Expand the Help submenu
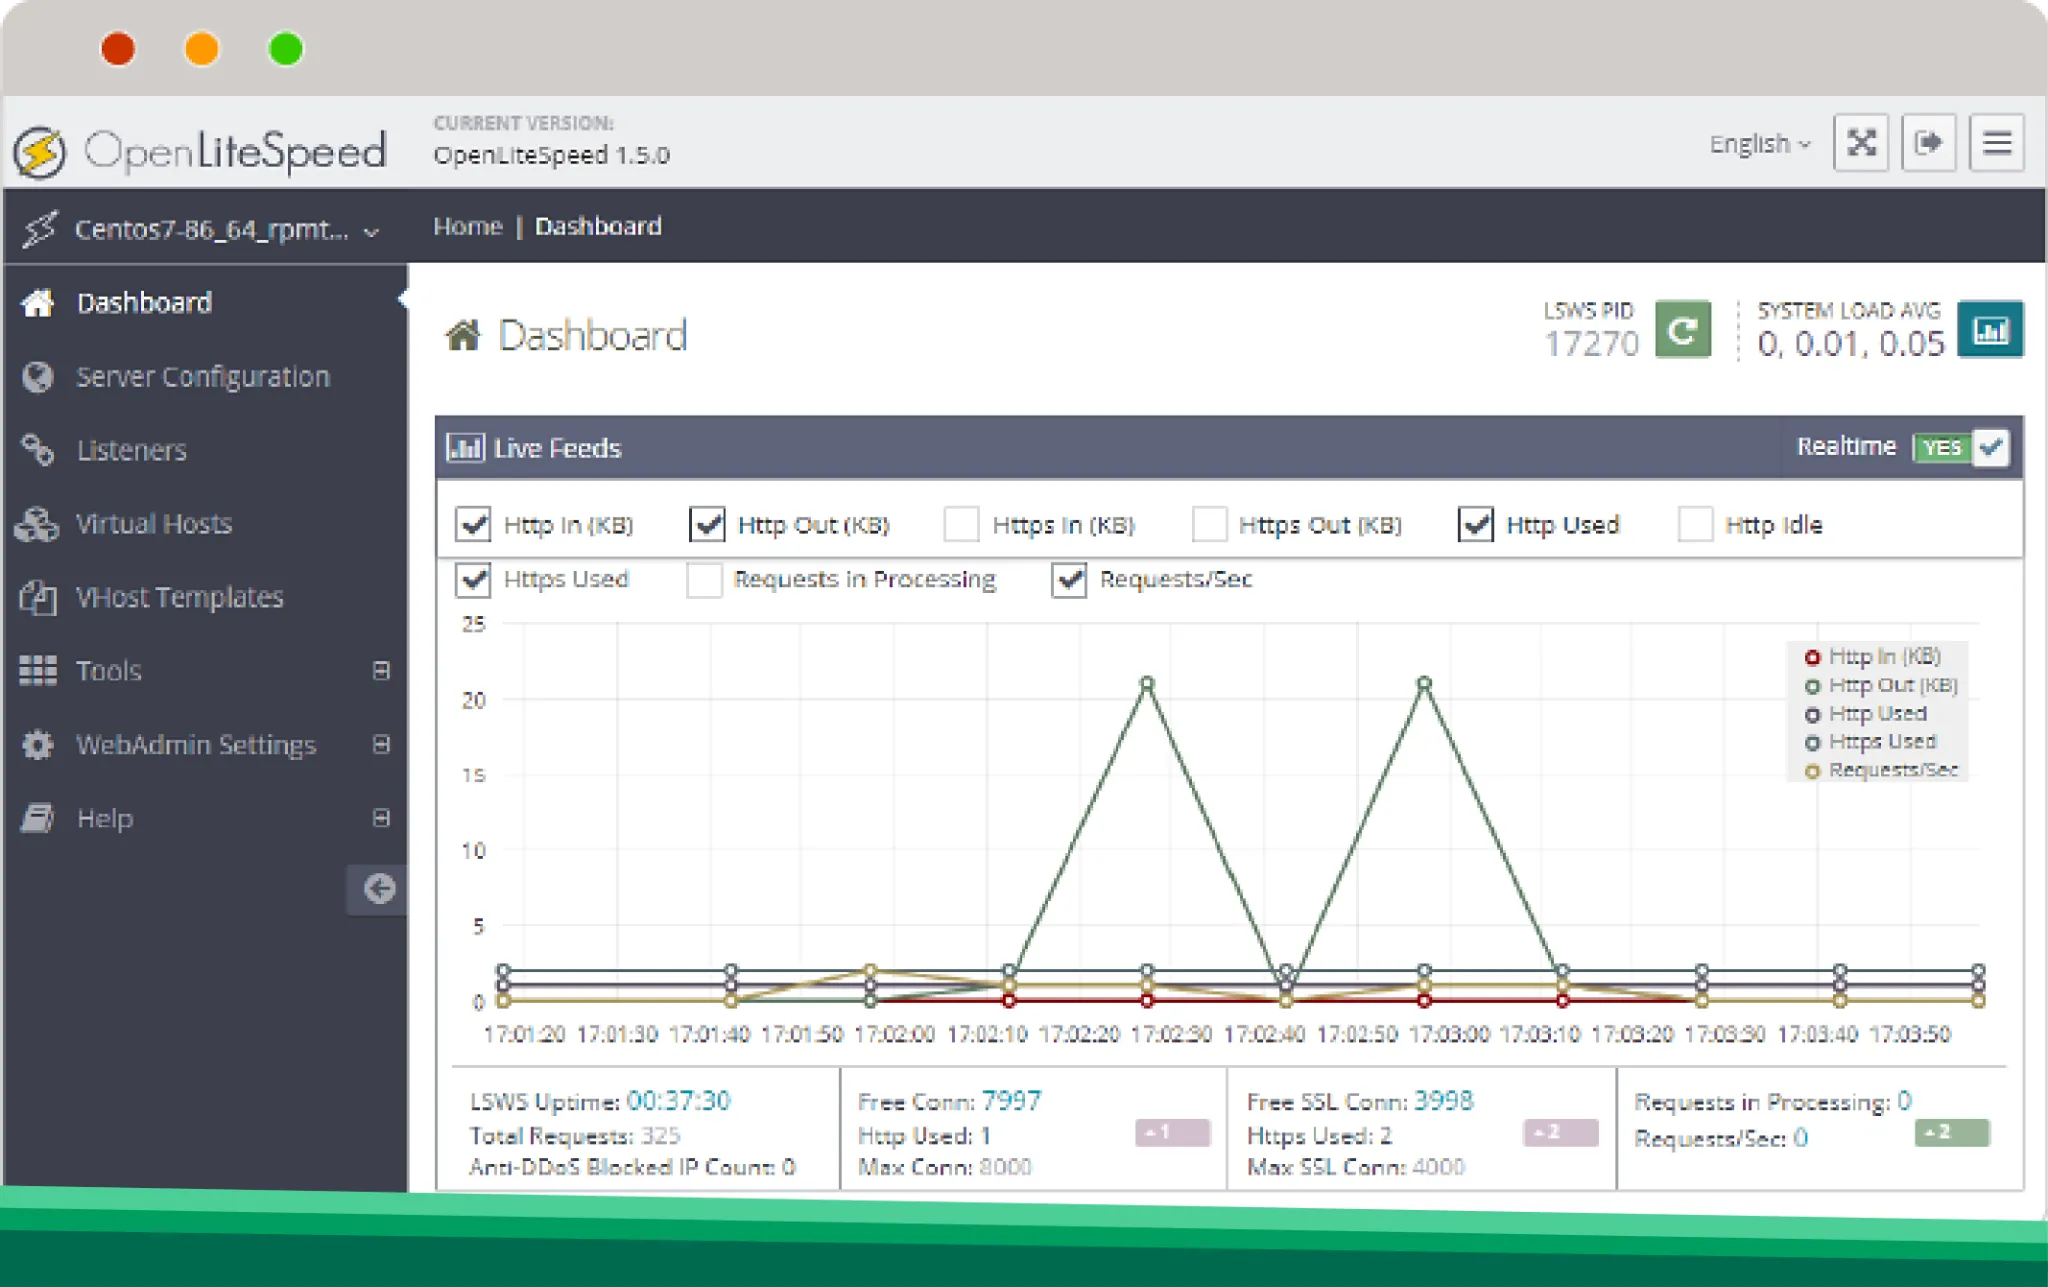 [x=381, y=818]
